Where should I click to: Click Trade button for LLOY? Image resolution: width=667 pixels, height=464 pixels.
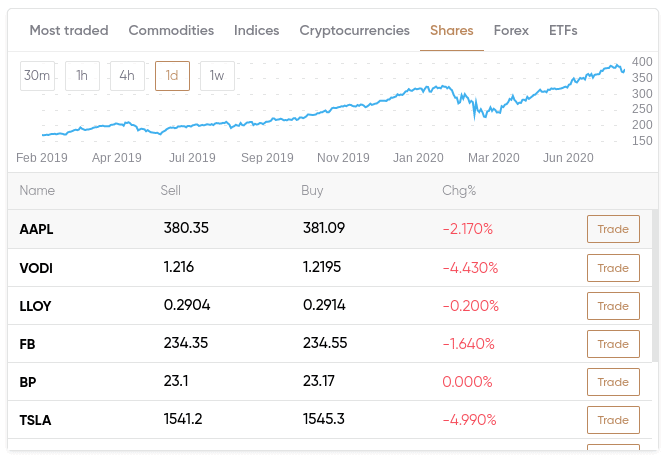pyautogui.click(x=613, y=306)
